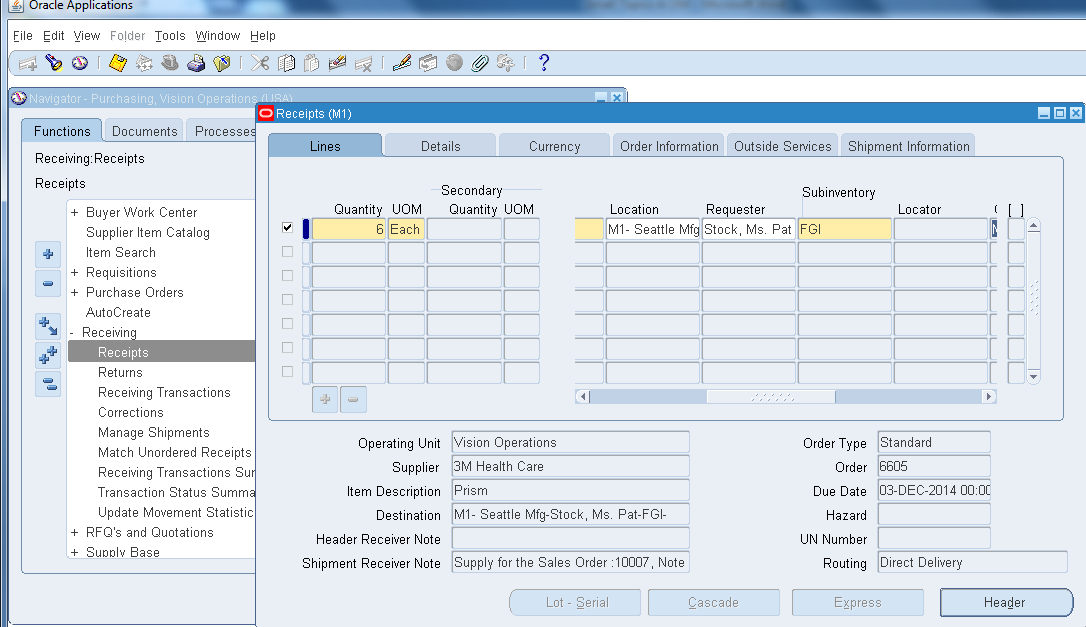Screen dimensions: 1086x627
Task: Click Navigator expand all children button
Action: coord(48,326)
